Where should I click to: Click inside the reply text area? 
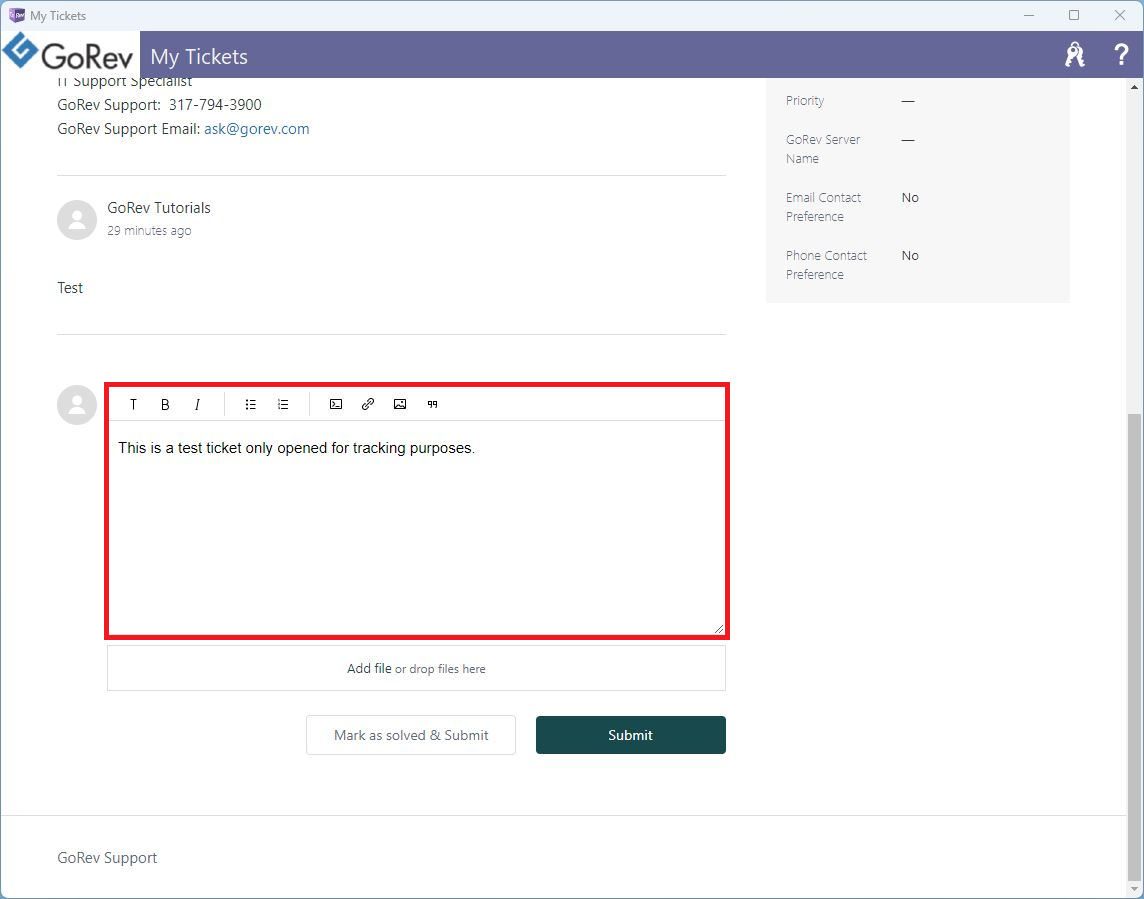[x=417, y=527]
